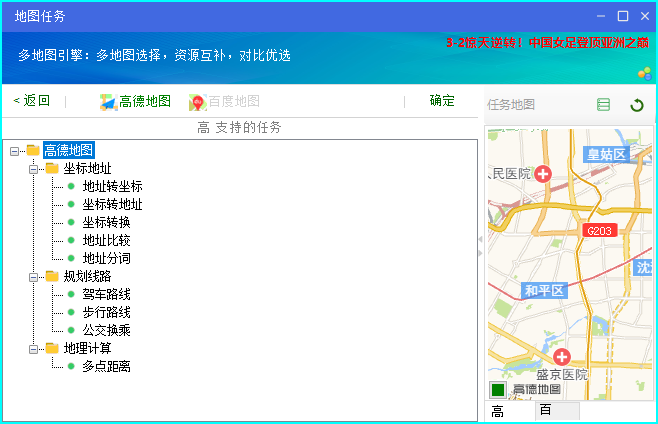The image size is (658, 424).
Task: Click the 地理计算 folder icon
Action: click(x=52, y=348)
